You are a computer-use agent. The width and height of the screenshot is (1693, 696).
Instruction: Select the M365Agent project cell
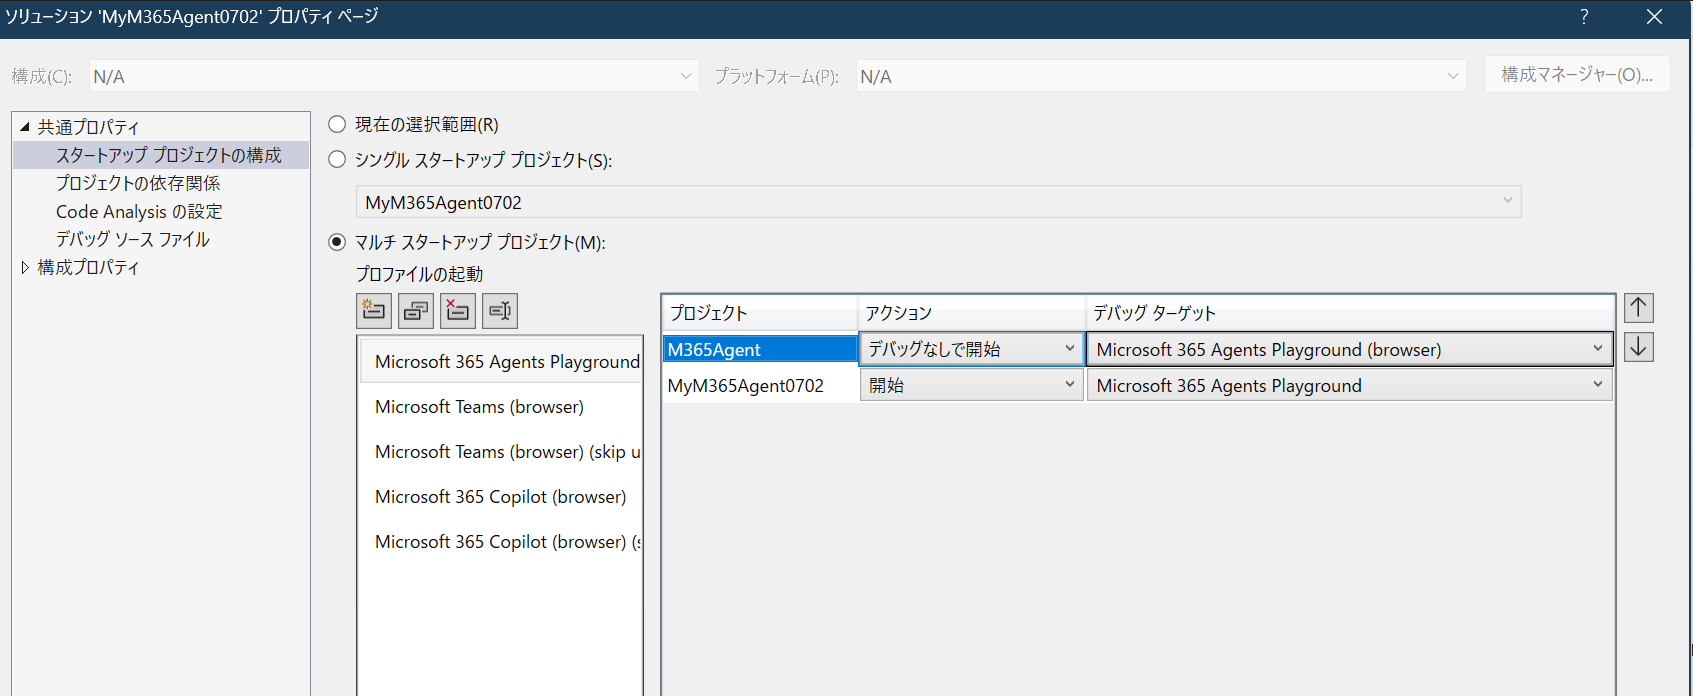(760, 349)
